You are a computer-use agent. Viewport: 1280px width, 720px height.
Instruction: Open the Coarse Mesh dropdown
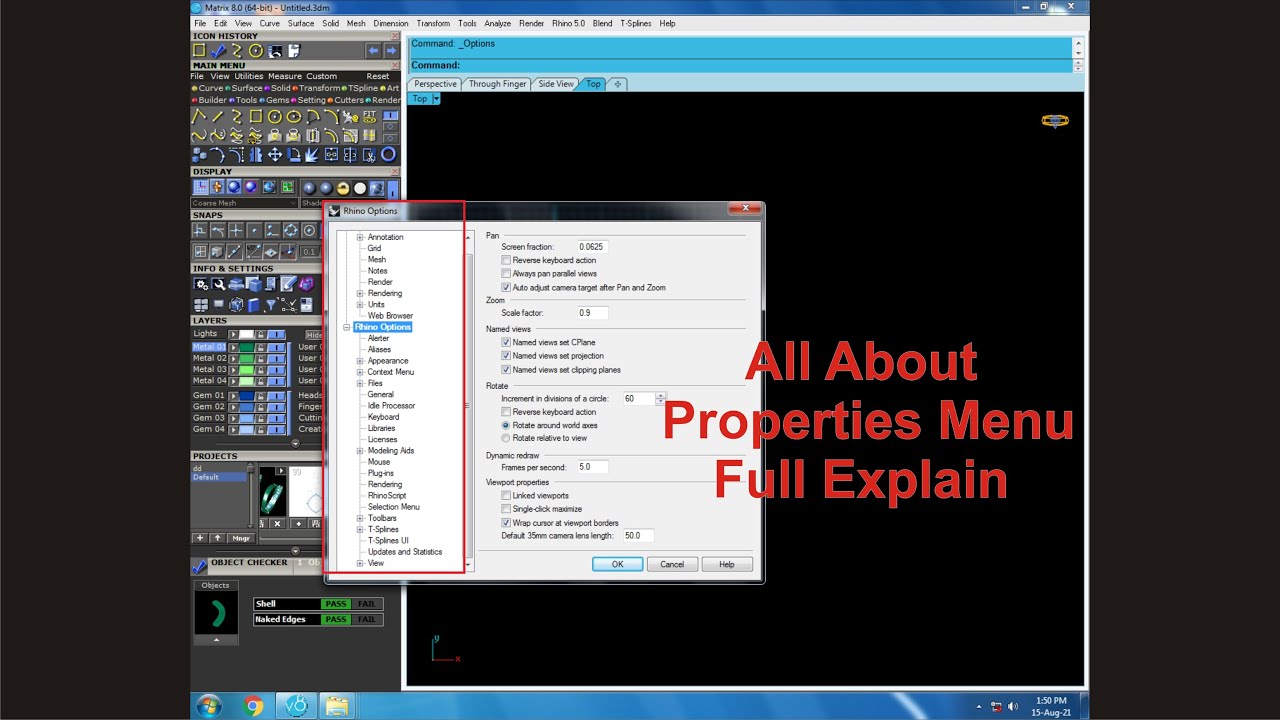click(244, 203)
